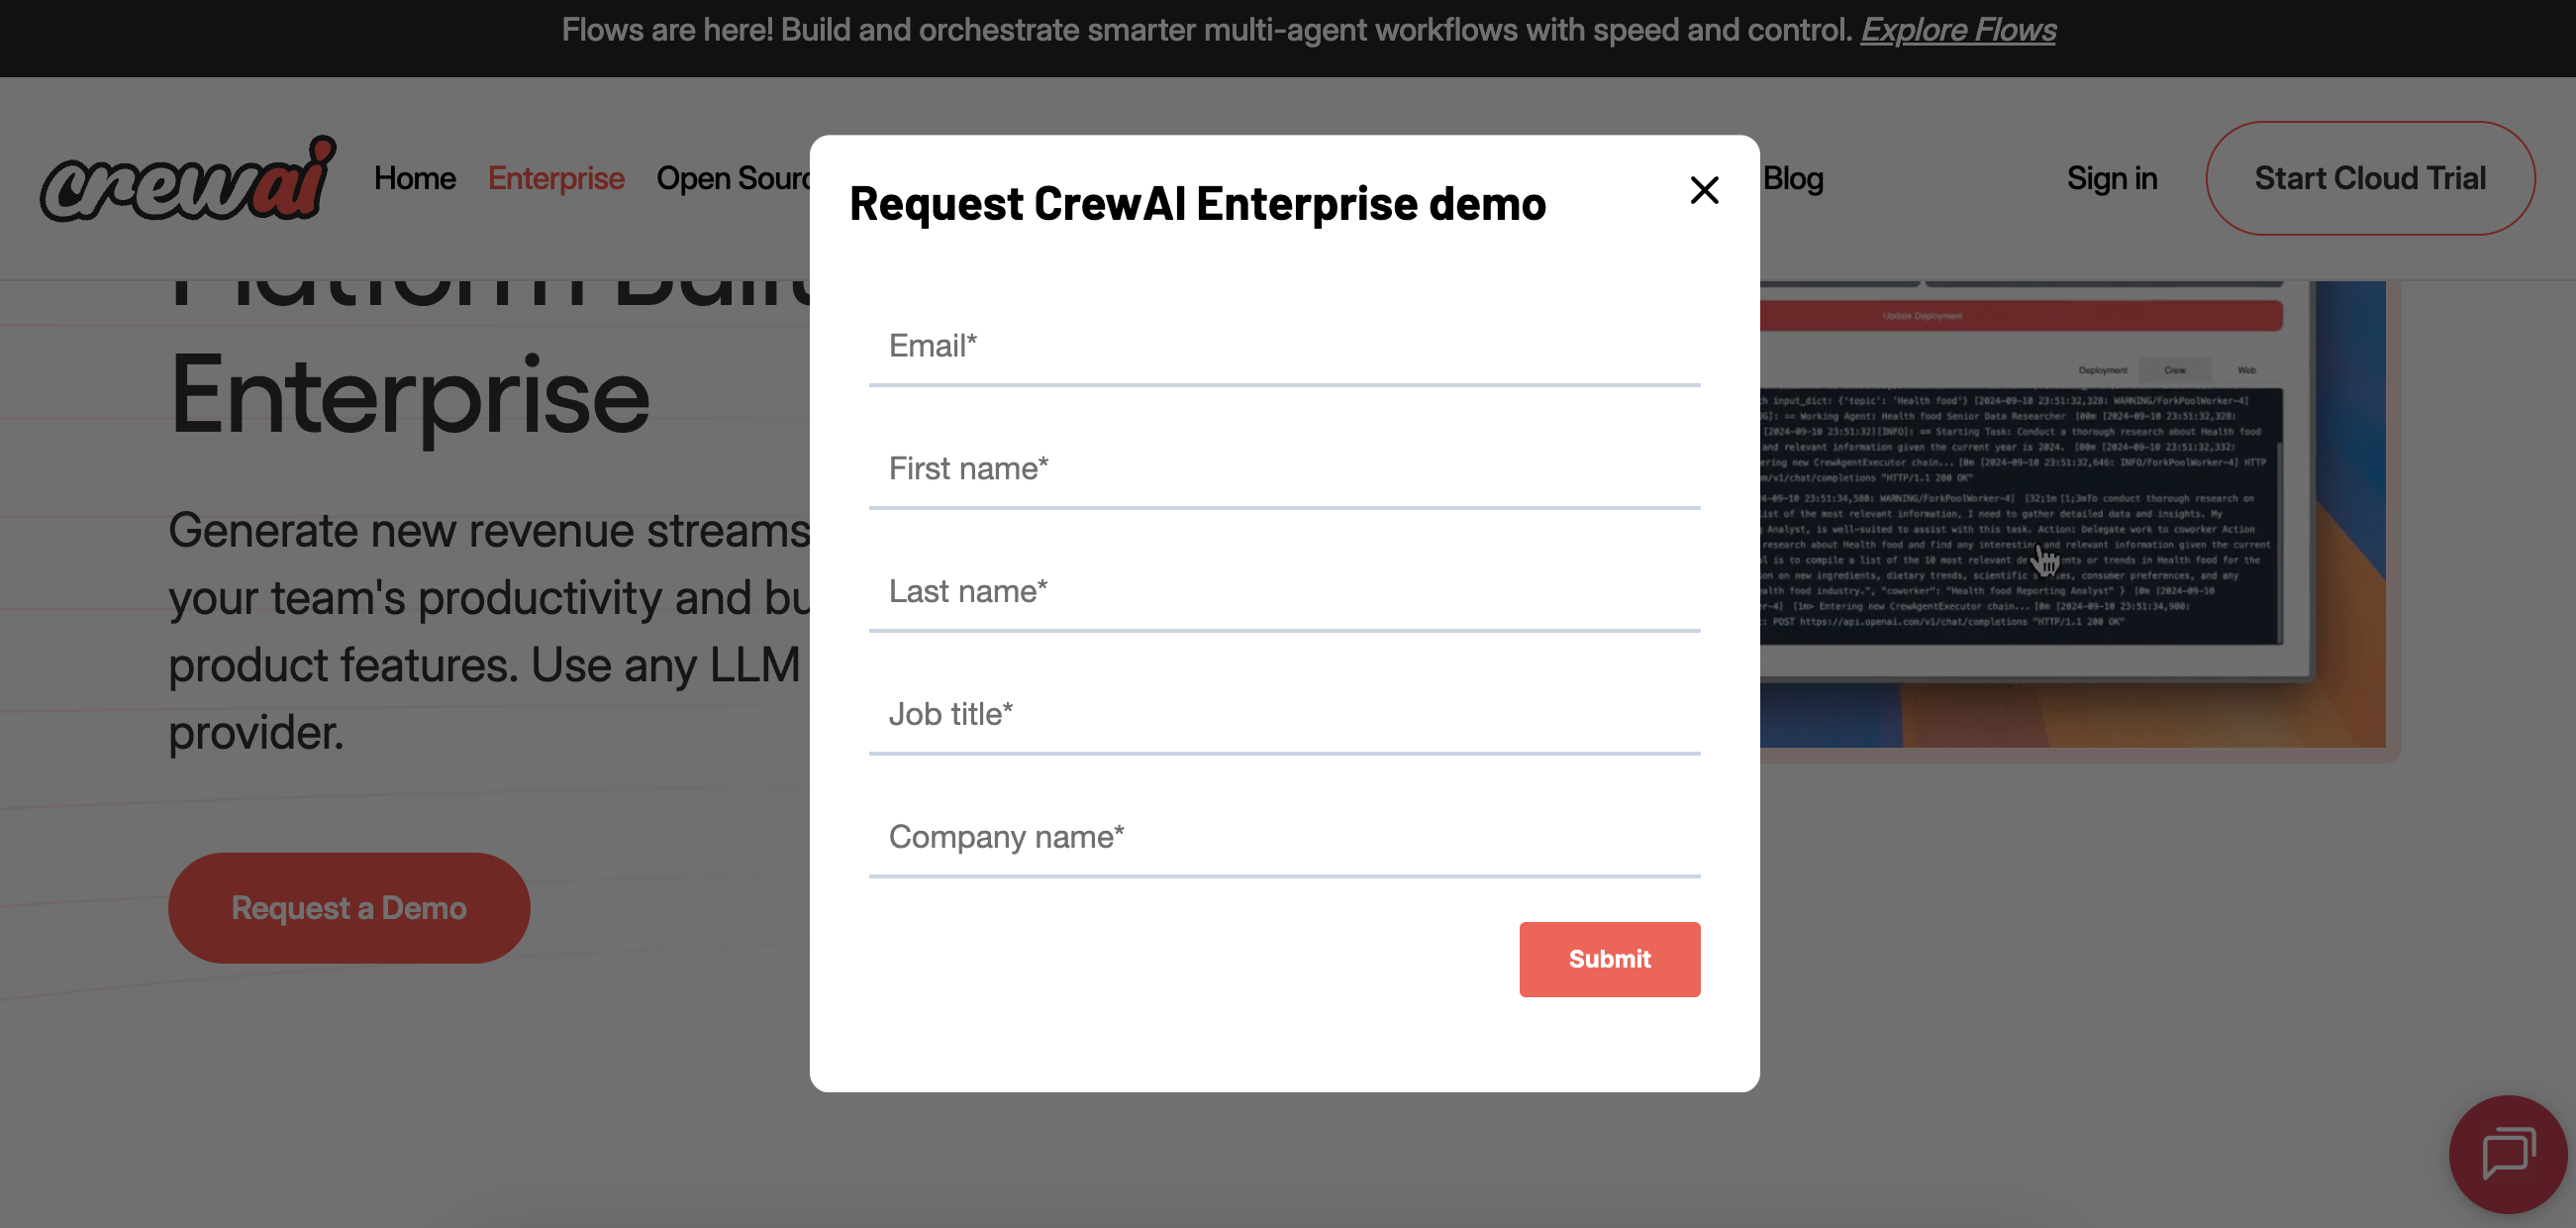Click into the Email field
Image resolution: width=2576 pixels, height=1228 pixels.
coord(1284,346)
